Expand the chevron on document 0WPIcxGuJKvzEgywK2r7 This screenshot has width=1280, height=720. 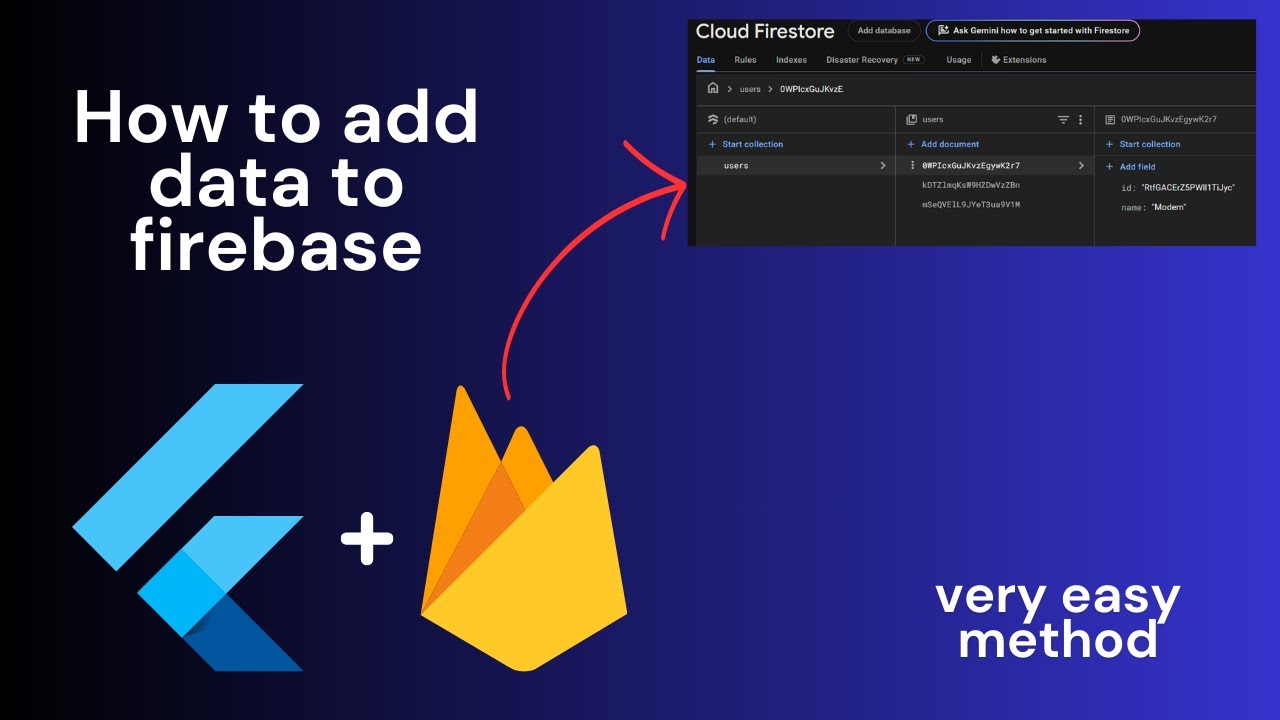pos(1081,165)
